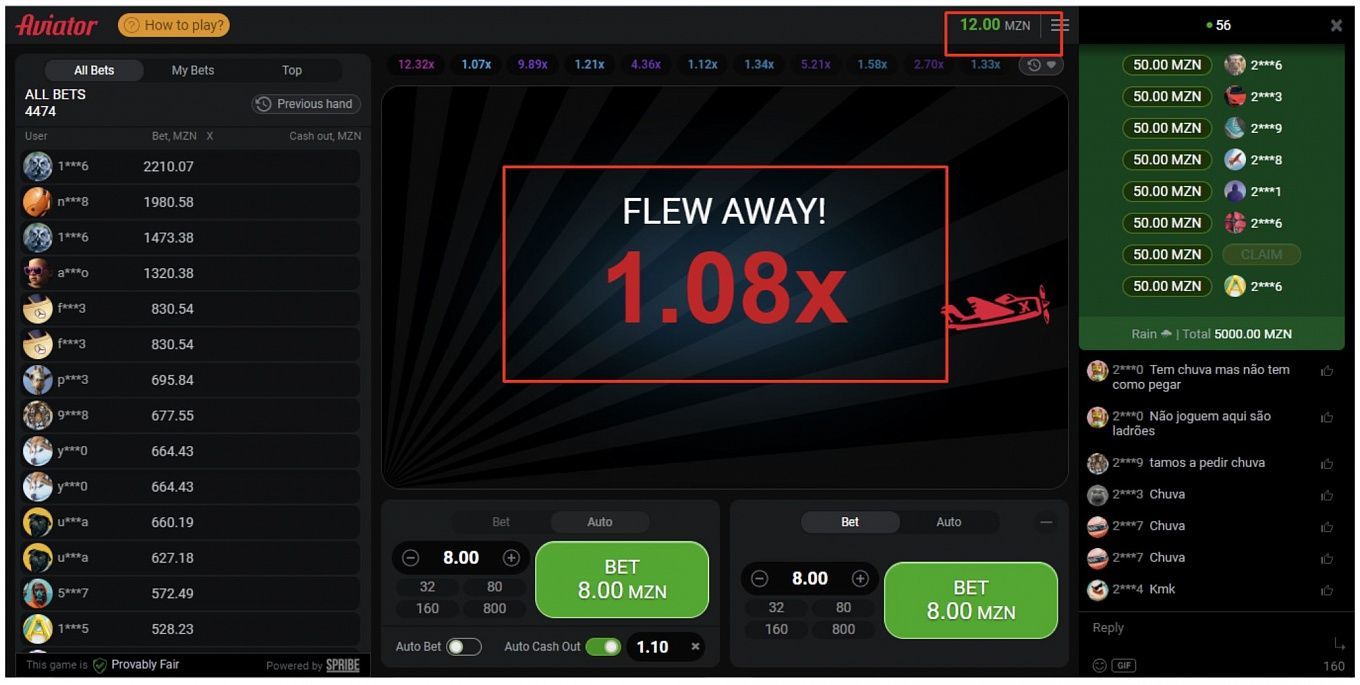This screenshot has height=685, width=1360.
Task: Decrease left panel bet amount
Action: (410, 558)
